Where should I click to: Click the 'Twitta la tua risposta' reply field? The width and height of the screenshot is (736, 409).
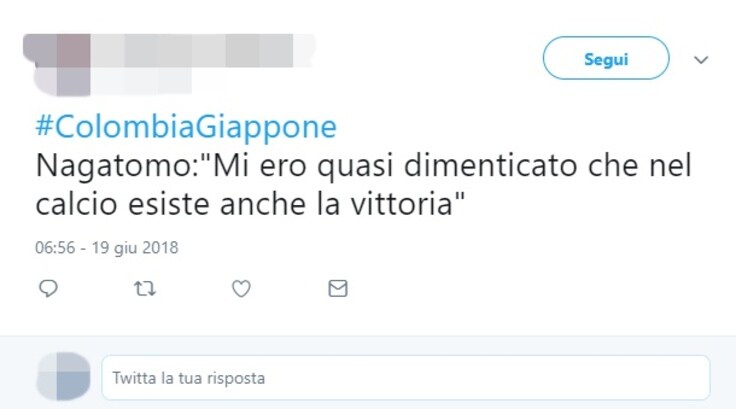406,378
